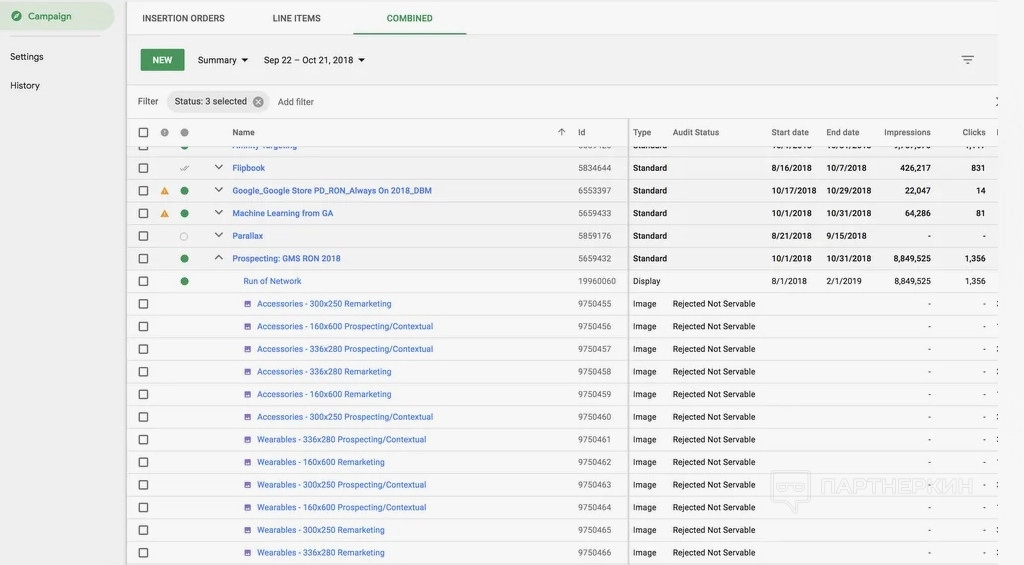Open Prospecting: GMS RON 2018 link
The image size is (1024, 565).
[286, 259]
